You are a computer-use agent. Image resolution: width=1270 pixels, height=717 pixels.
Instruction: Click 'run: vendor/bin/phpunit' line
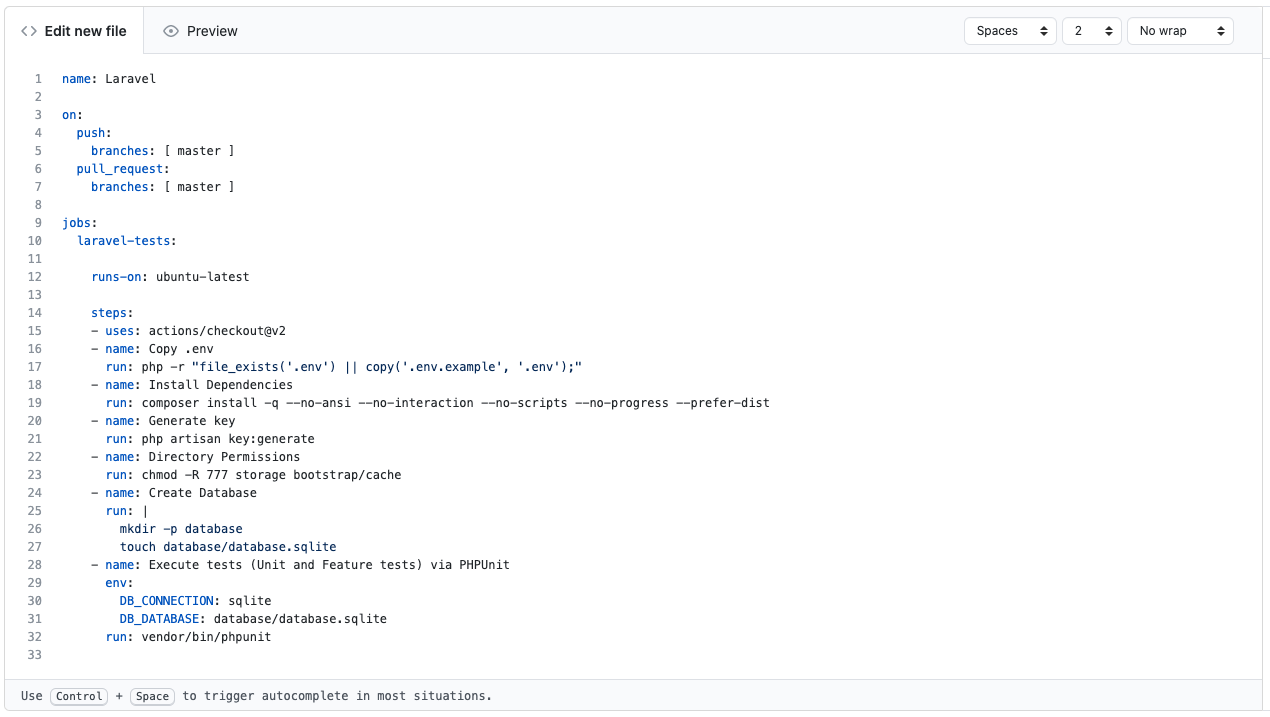point(188,637)
